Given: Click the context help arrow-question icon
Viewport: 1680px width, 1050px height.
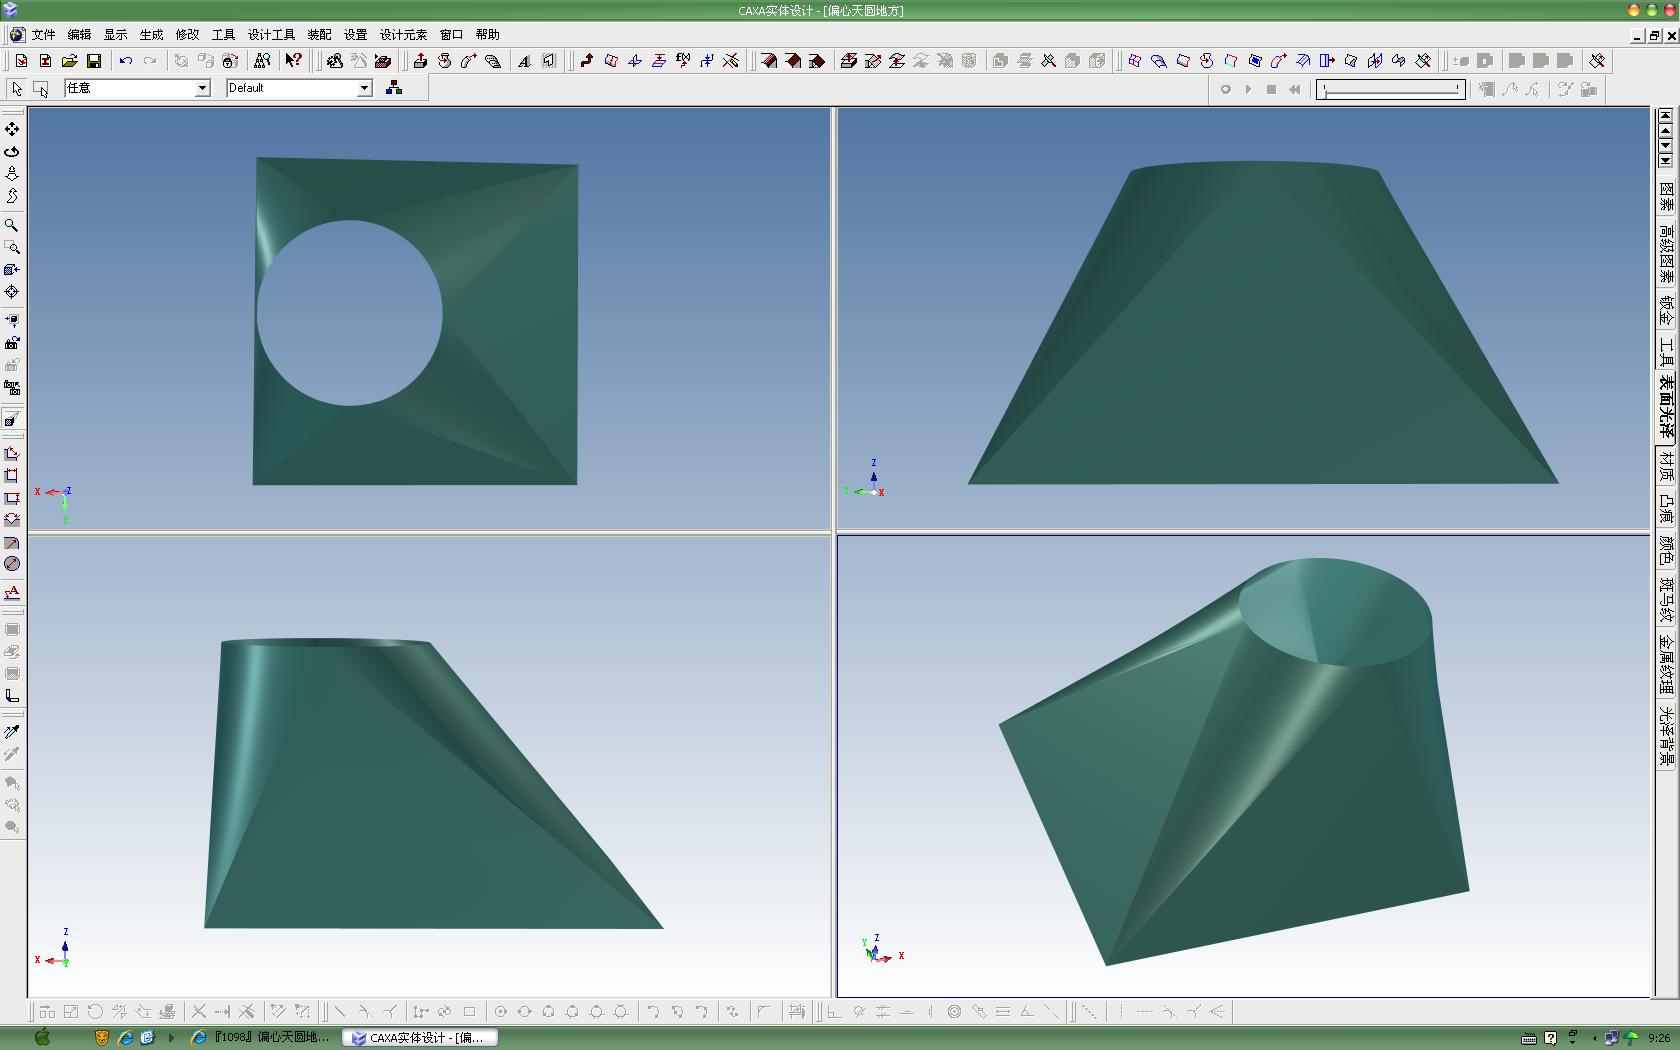Looking at the screenshot, I should [x=293, y=61].
